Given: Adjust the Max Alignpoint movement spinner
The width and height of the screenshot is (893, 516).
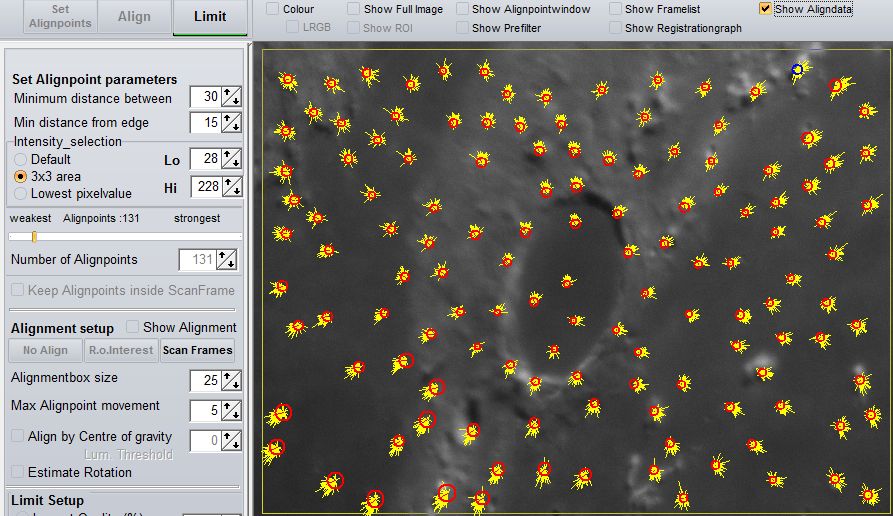Looking at the screenshot, I should coord(231,411).
